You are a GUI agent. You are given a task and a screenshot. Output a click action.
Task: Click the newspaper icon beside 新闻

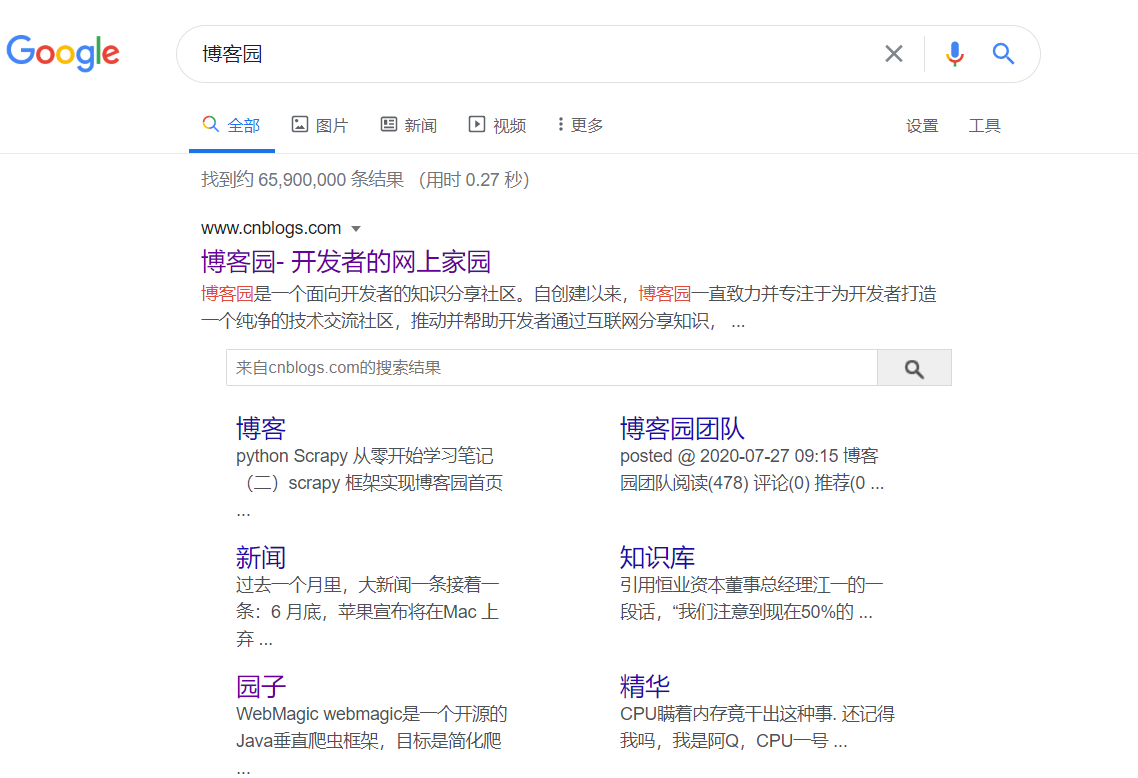click(389, 124)
